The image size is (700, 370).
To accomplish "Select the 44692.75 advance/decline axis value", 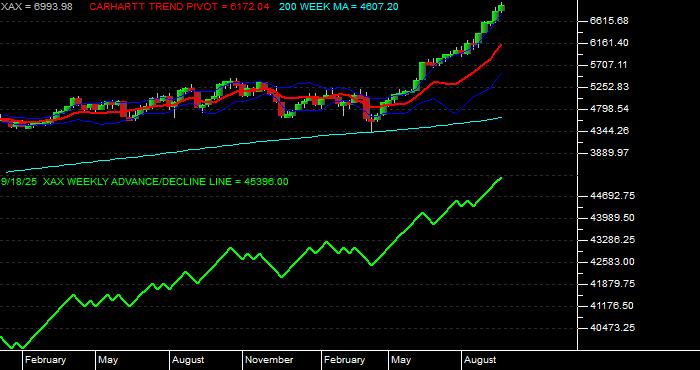I will click(612, 196).
